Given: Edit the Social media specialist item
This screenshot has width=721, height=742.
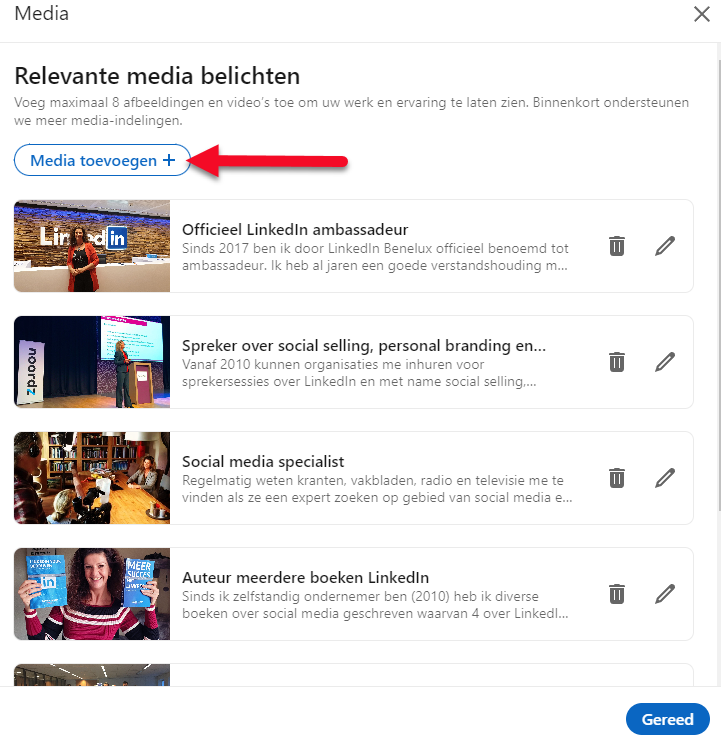Looking at the screenshot, I should pyautogui.click(x=665, y=478).
